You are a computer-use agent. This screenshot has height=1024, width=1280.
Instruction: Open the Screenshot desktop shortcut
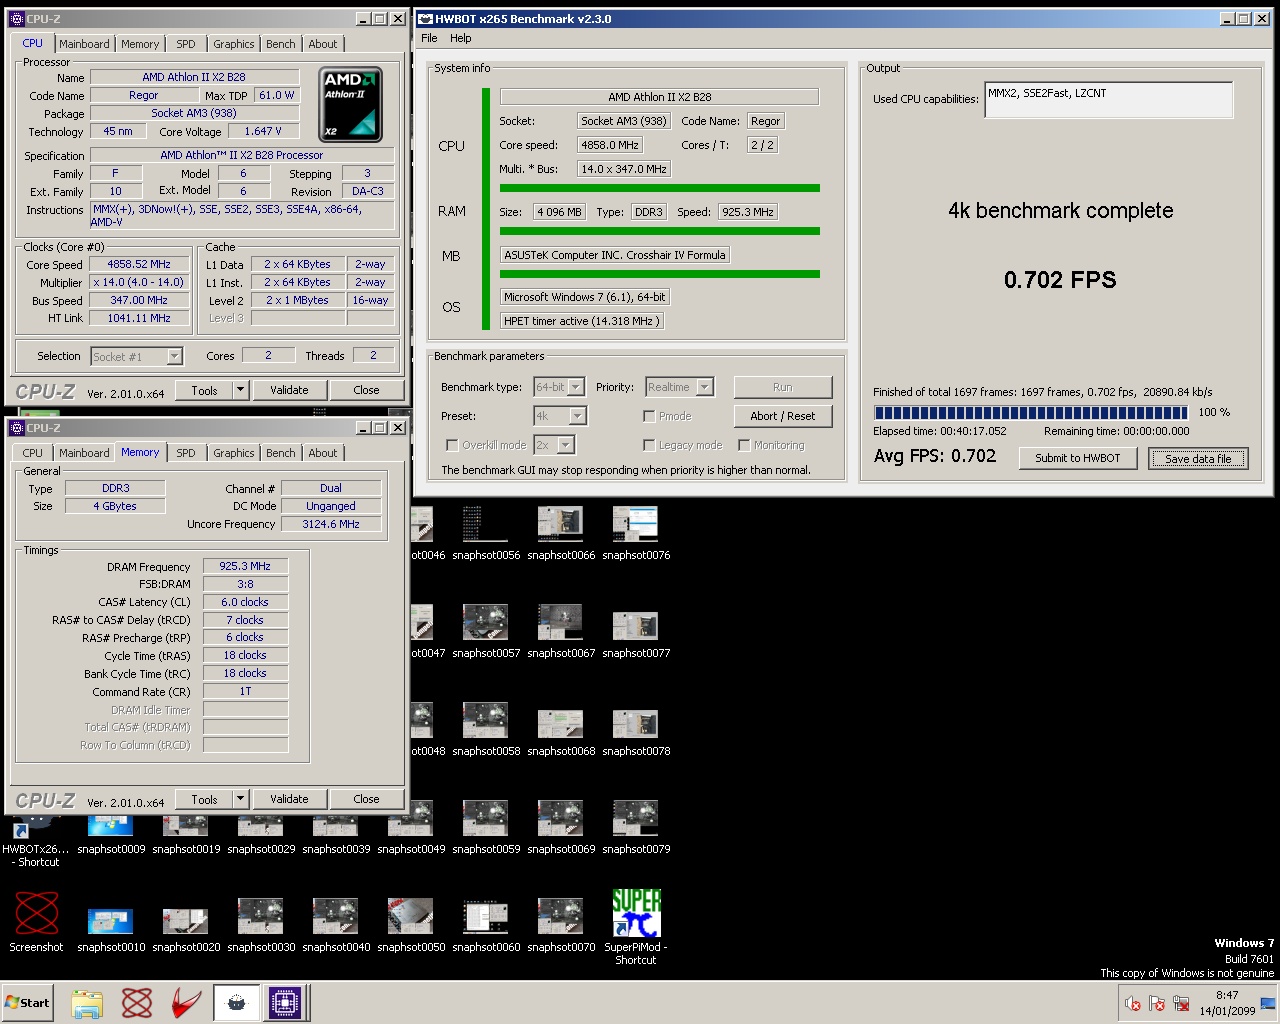[36, 922]
